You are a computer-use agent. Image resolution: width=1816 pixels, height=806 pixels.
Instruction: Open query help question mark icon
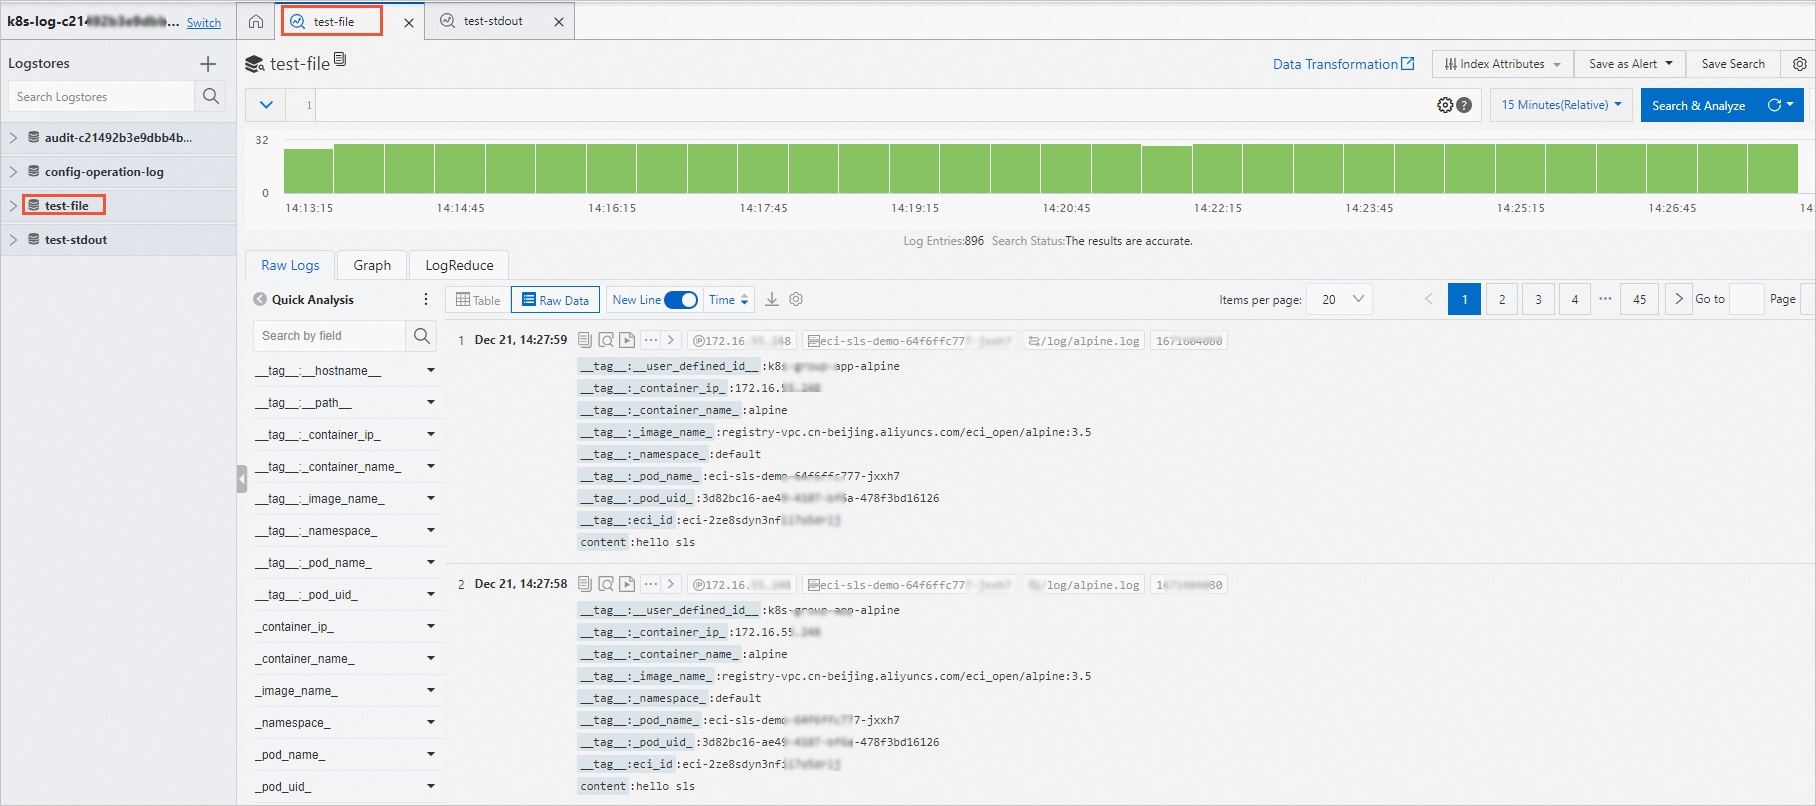1464,105
